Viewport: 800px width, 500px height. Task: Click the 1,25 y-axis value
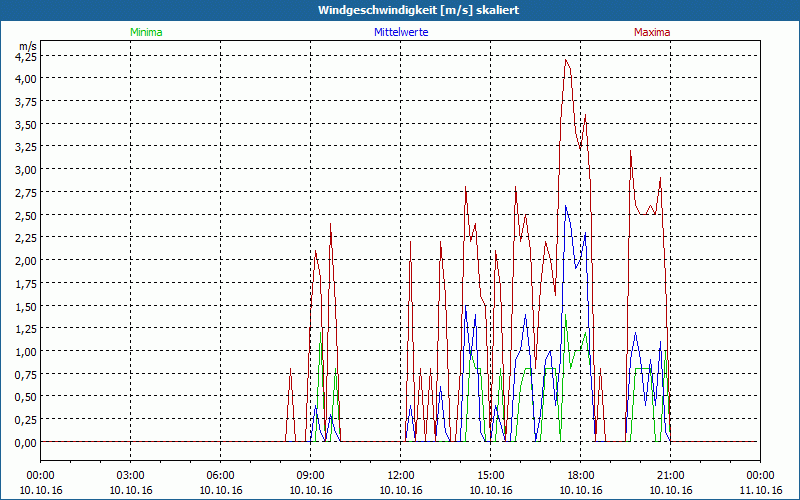coord(26,329)
